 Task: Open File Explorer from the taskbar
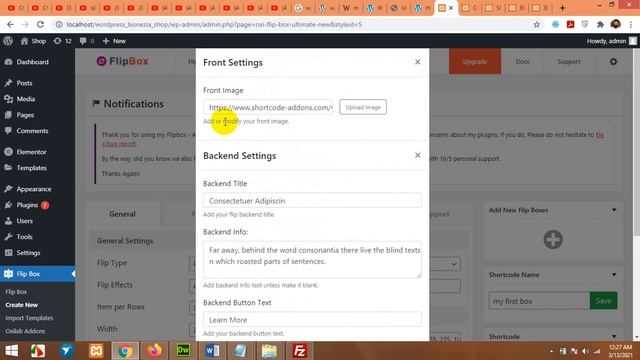coord(269,351)
